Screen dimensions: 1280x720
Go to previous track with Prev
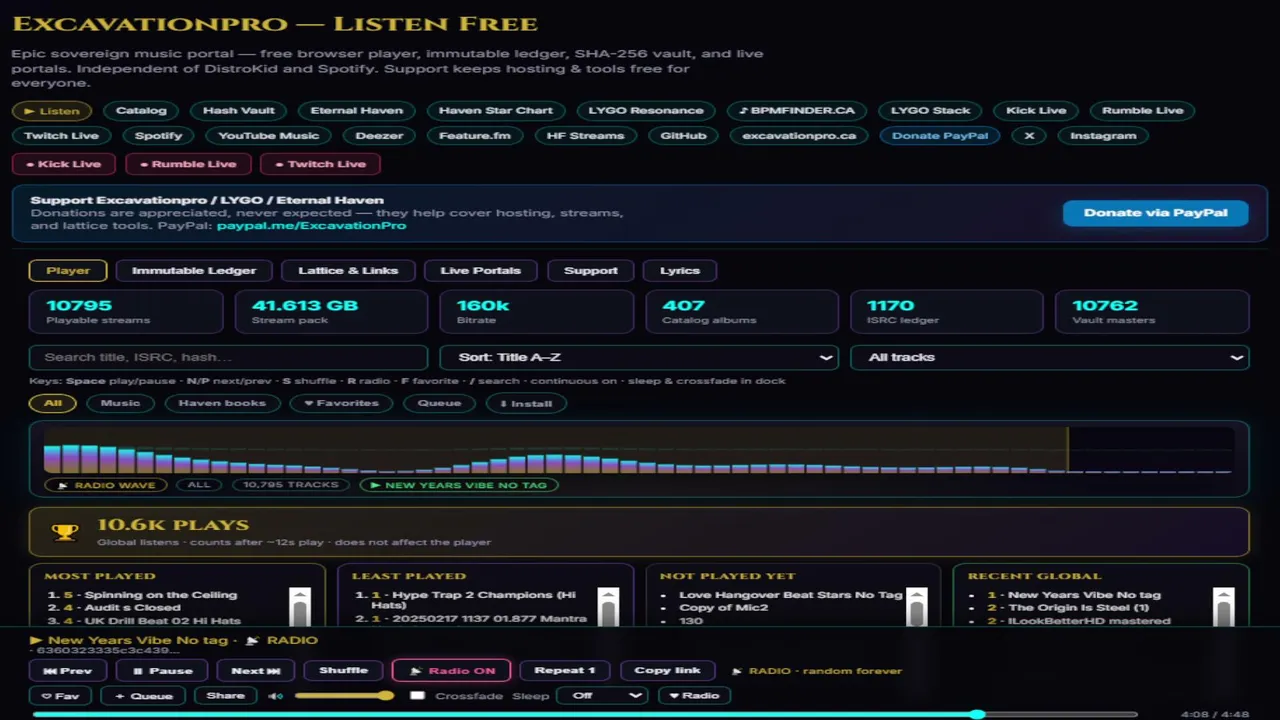point(69,671)
